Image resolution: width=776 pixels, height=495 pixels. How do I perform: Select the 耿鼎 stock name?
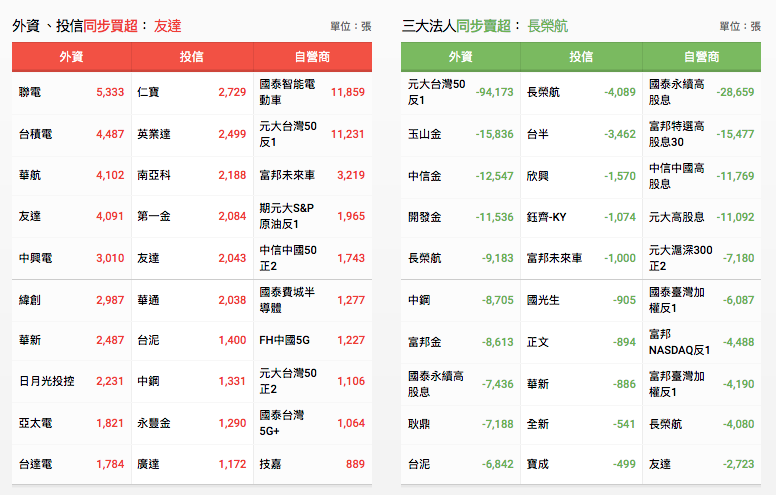419,424
